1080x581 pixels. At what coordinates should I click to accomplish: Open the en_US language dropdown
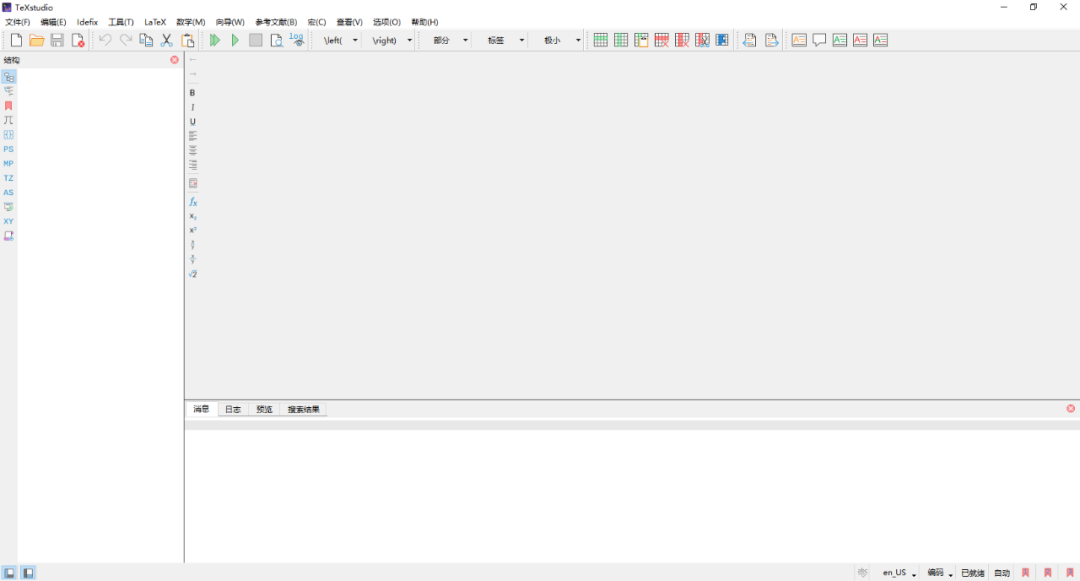click(914, 574)
